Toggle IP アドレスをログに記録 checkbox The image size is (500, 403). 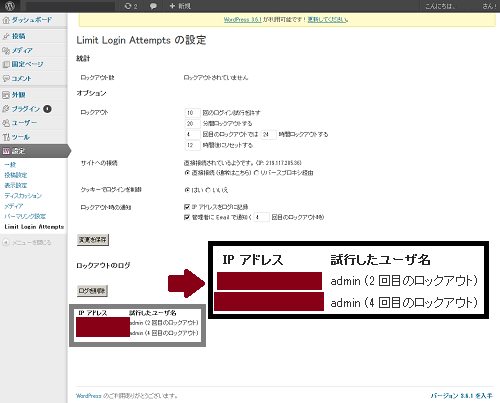click(x=187, y=207)
